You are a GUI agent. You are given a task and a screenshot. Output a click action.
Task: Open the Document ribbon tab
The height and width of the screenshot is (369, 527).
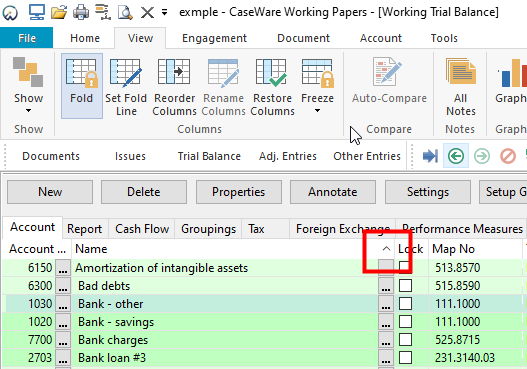303,38
